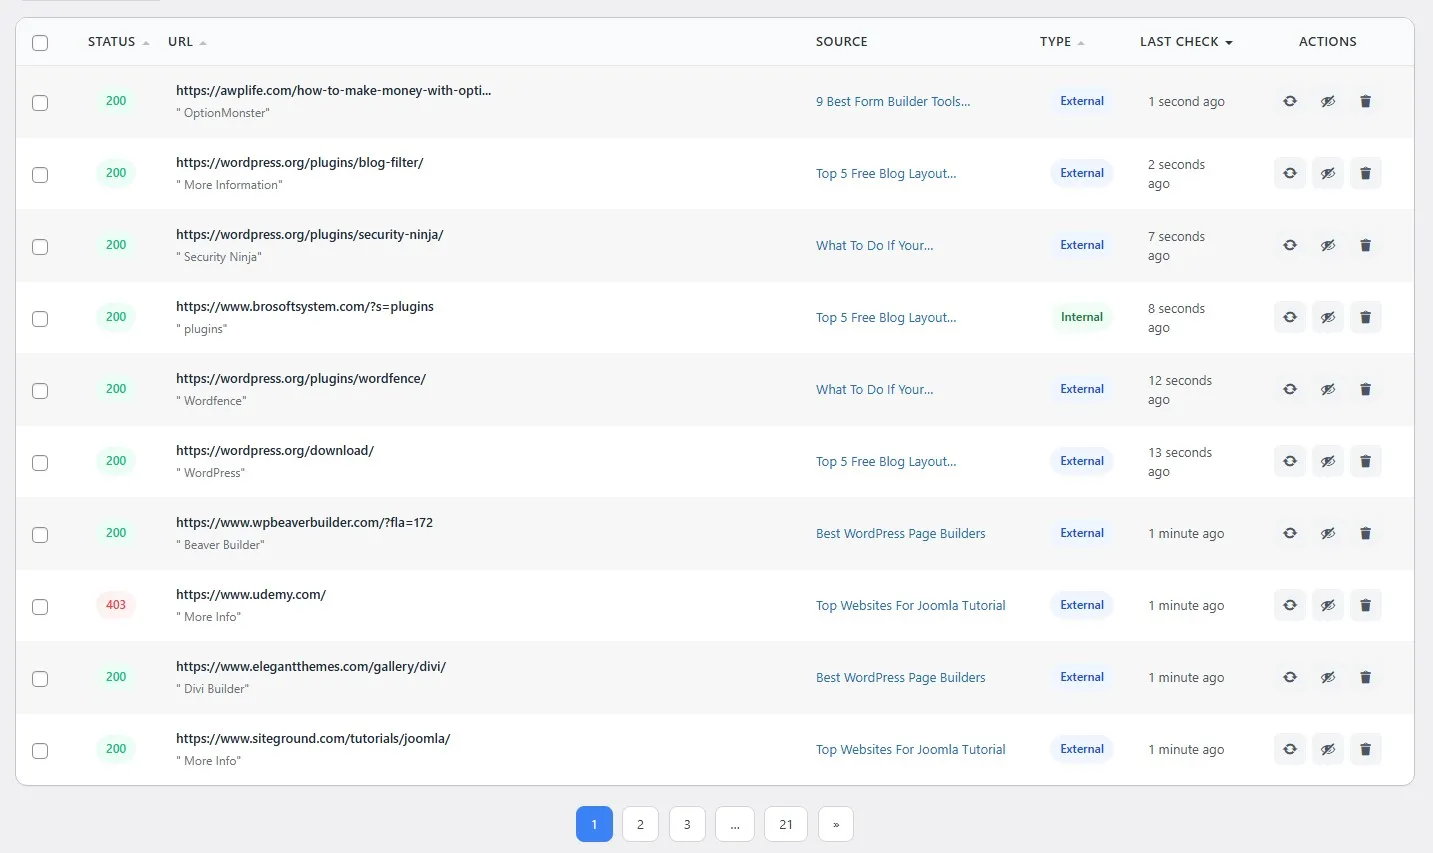
Task: Delete the wordpress.org blog-filter link
Action: (x=1365, y=173)
